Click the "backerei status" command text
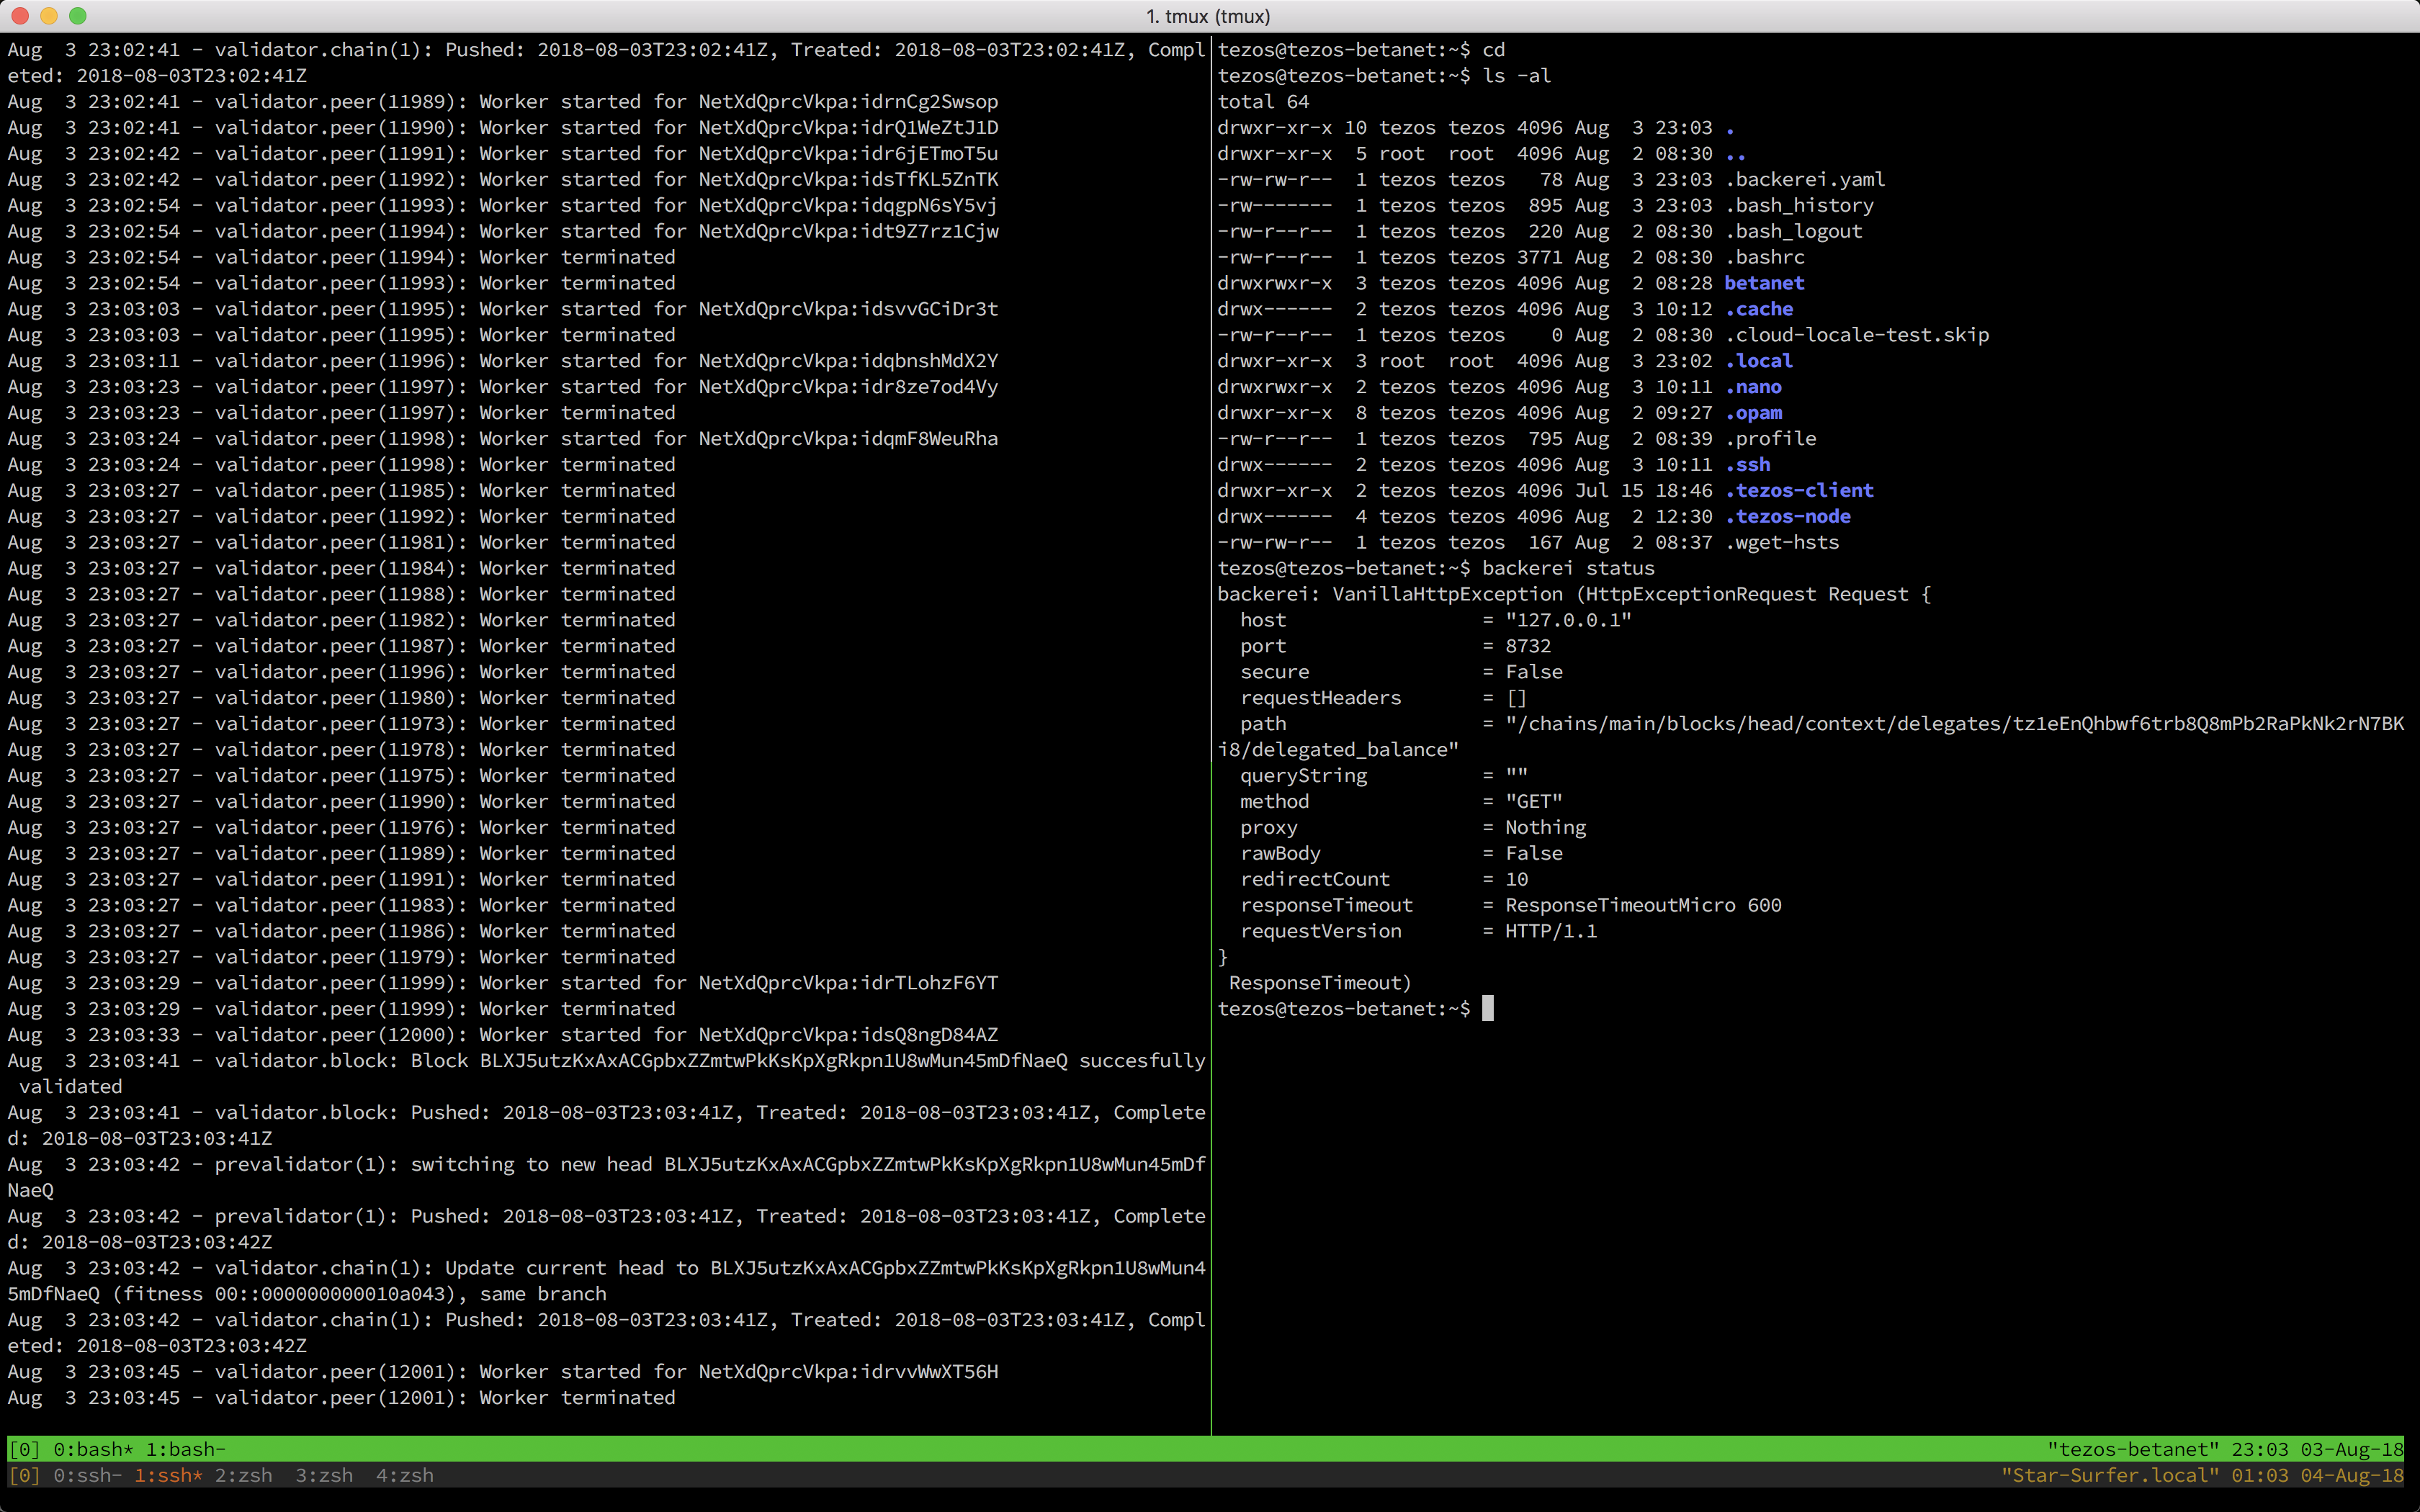 tap(1567, 568)
